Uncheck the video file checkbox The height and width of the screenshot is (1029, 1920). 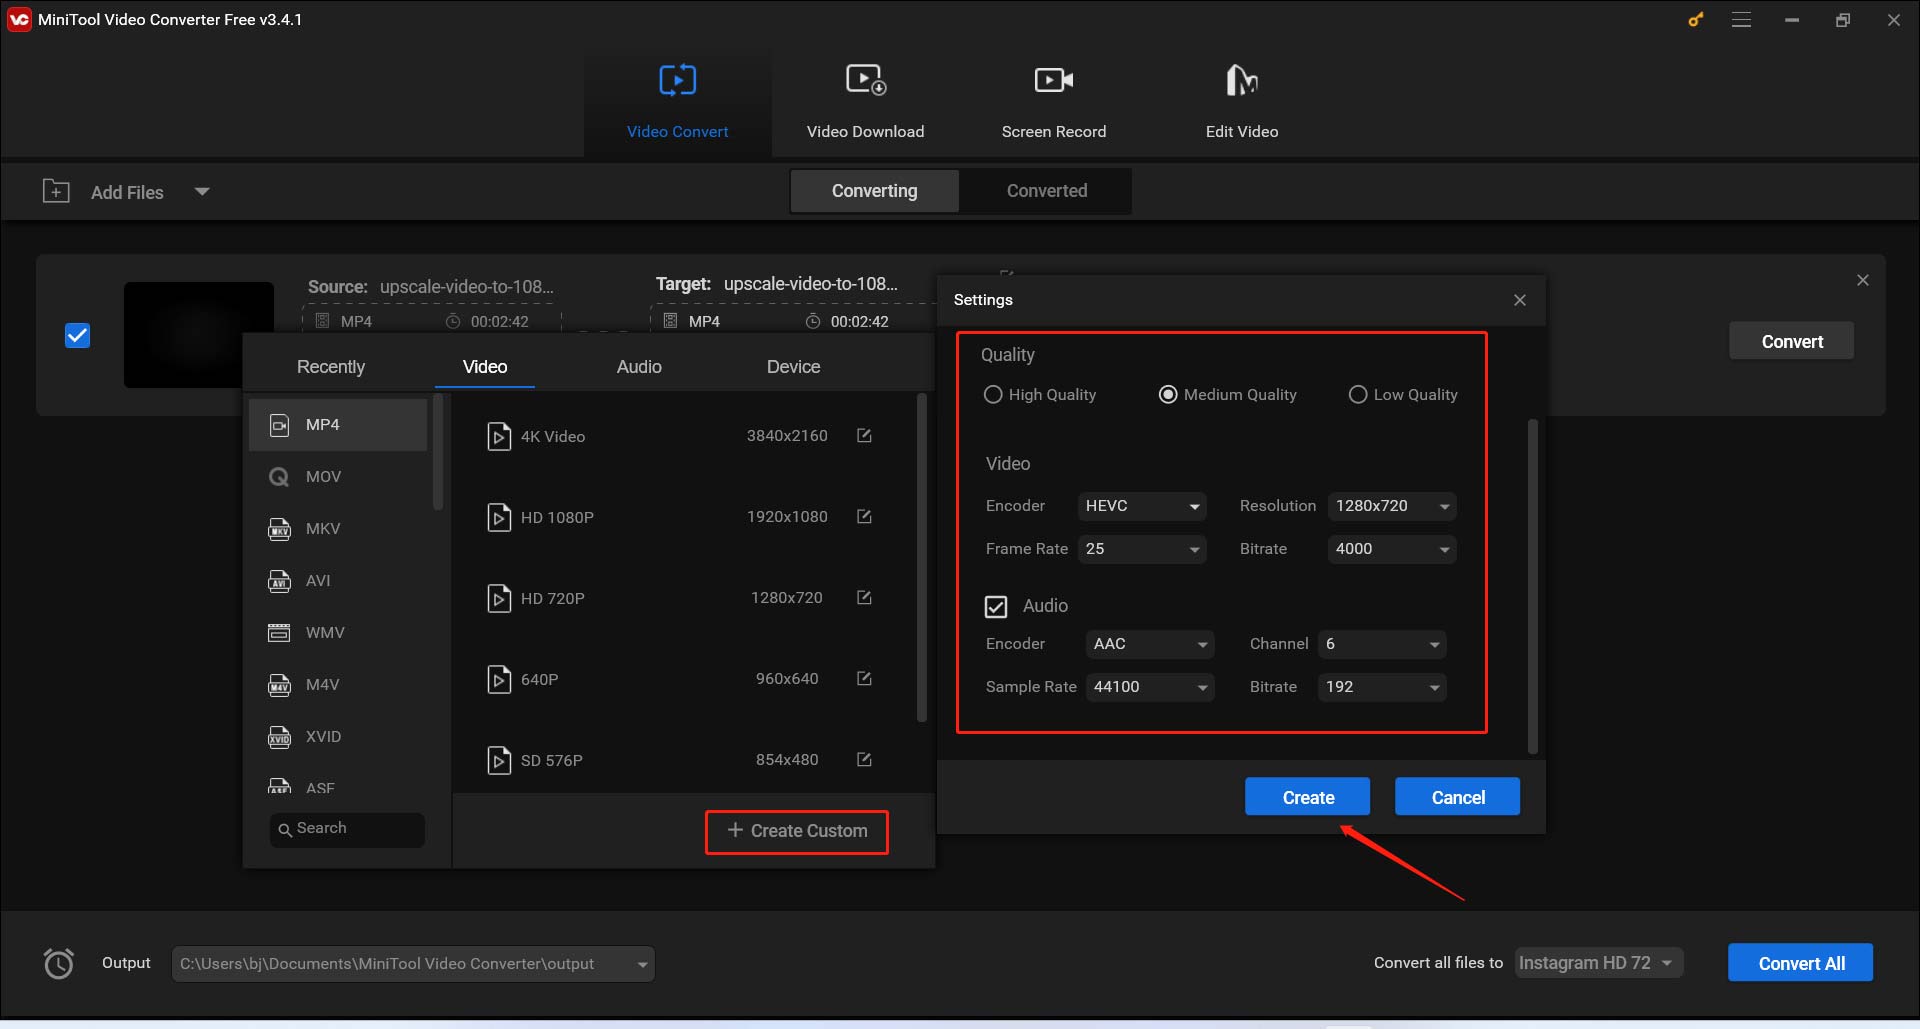(x=77, y=335)
